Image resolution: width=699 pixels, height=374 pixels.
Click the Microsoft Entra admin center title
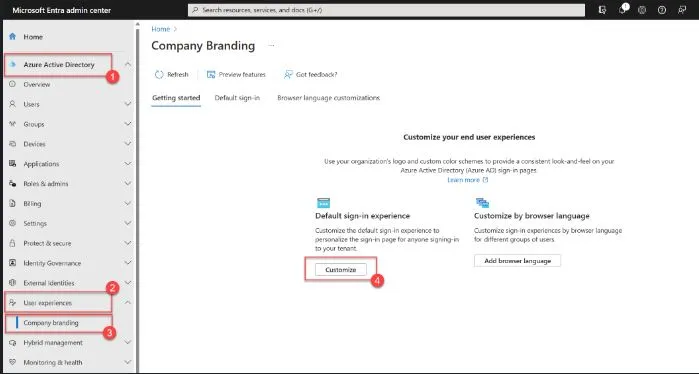62,10
